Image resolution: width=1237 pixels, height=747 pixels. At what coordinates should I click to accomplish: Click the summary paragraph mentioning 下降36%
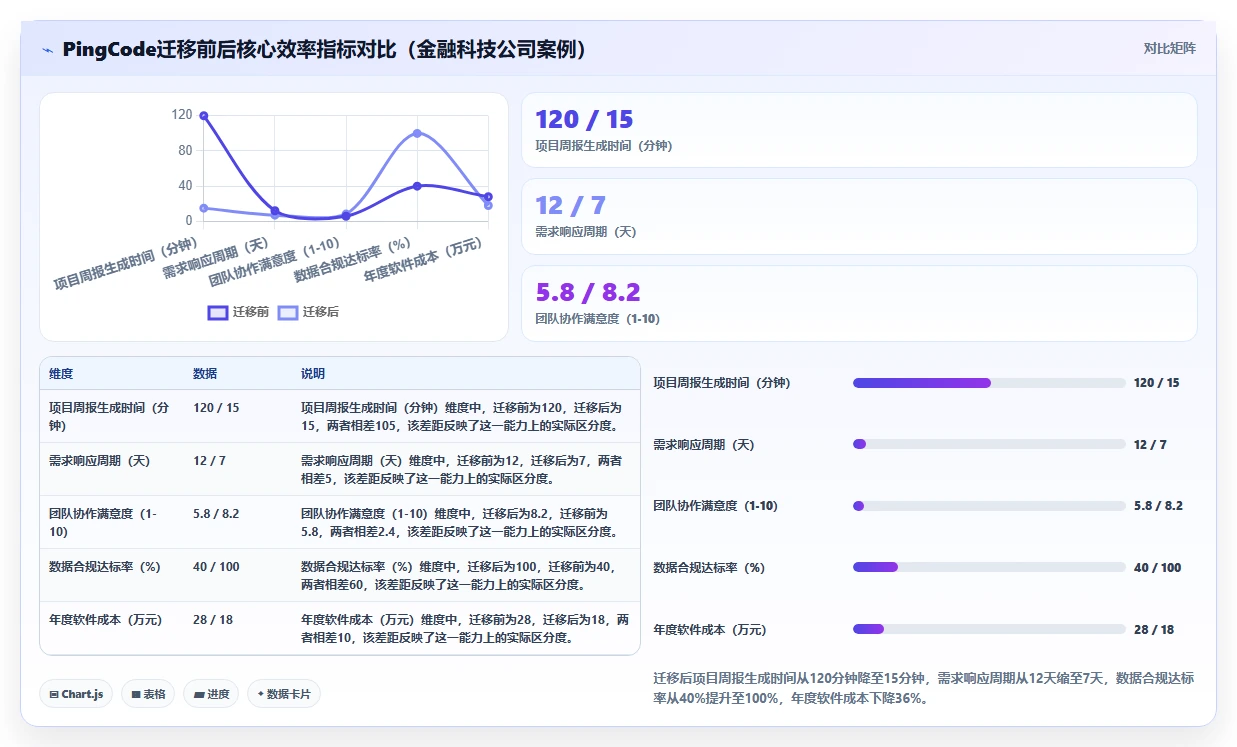tap(923, 689)
